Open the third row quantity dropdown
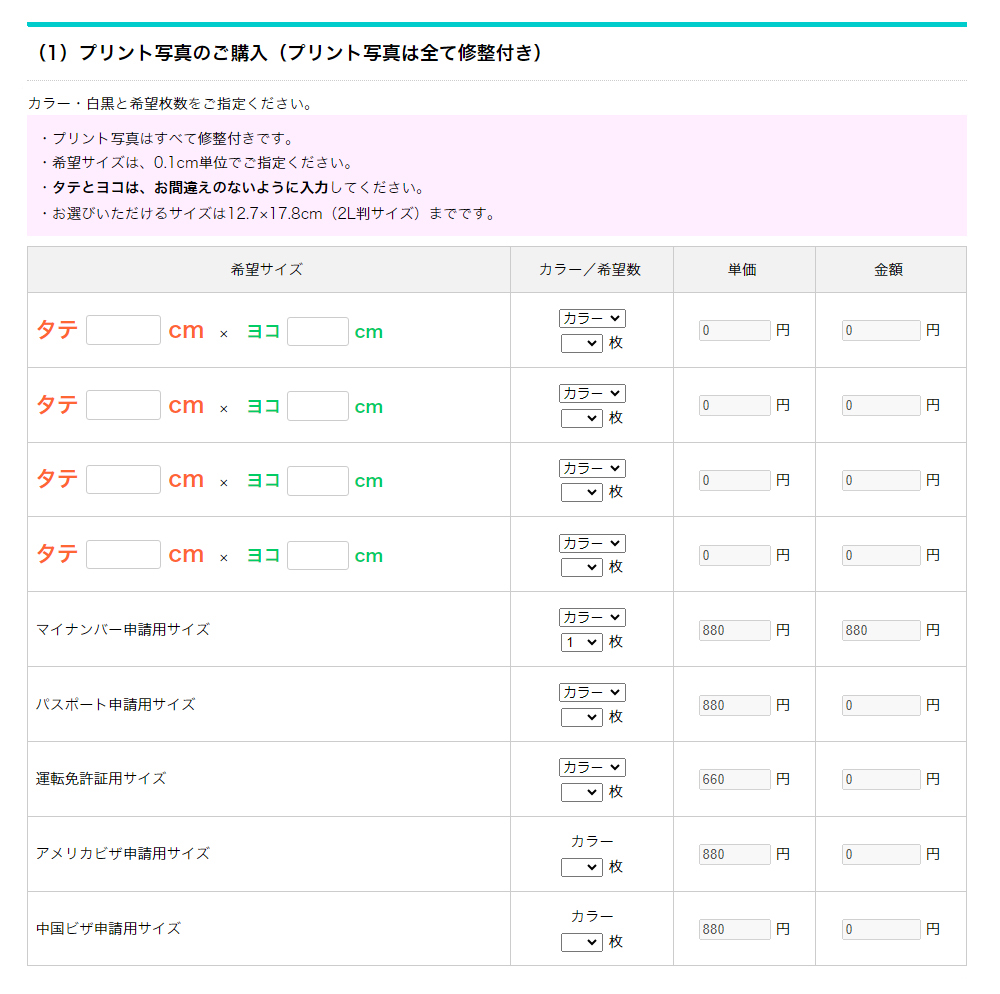The height and width of the screenshot is (994, 1000). coord(581,492)
